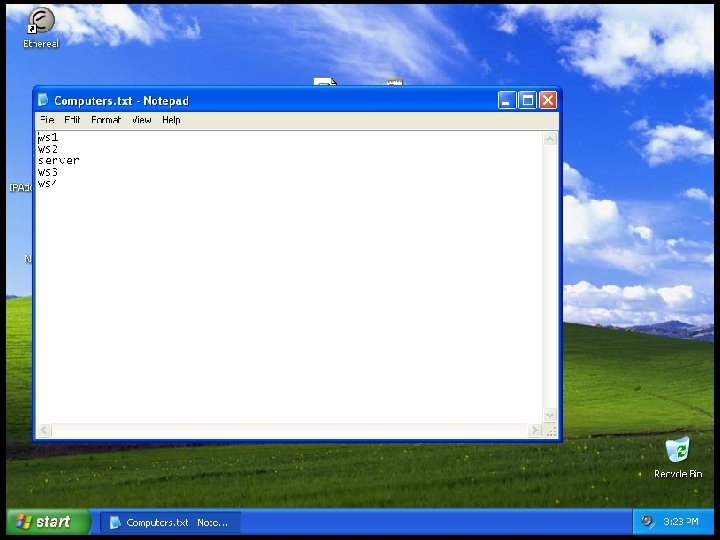Click the vertical scrollbar down arrow
Screen dimensions: 720x540
click(x=550, y=415)
